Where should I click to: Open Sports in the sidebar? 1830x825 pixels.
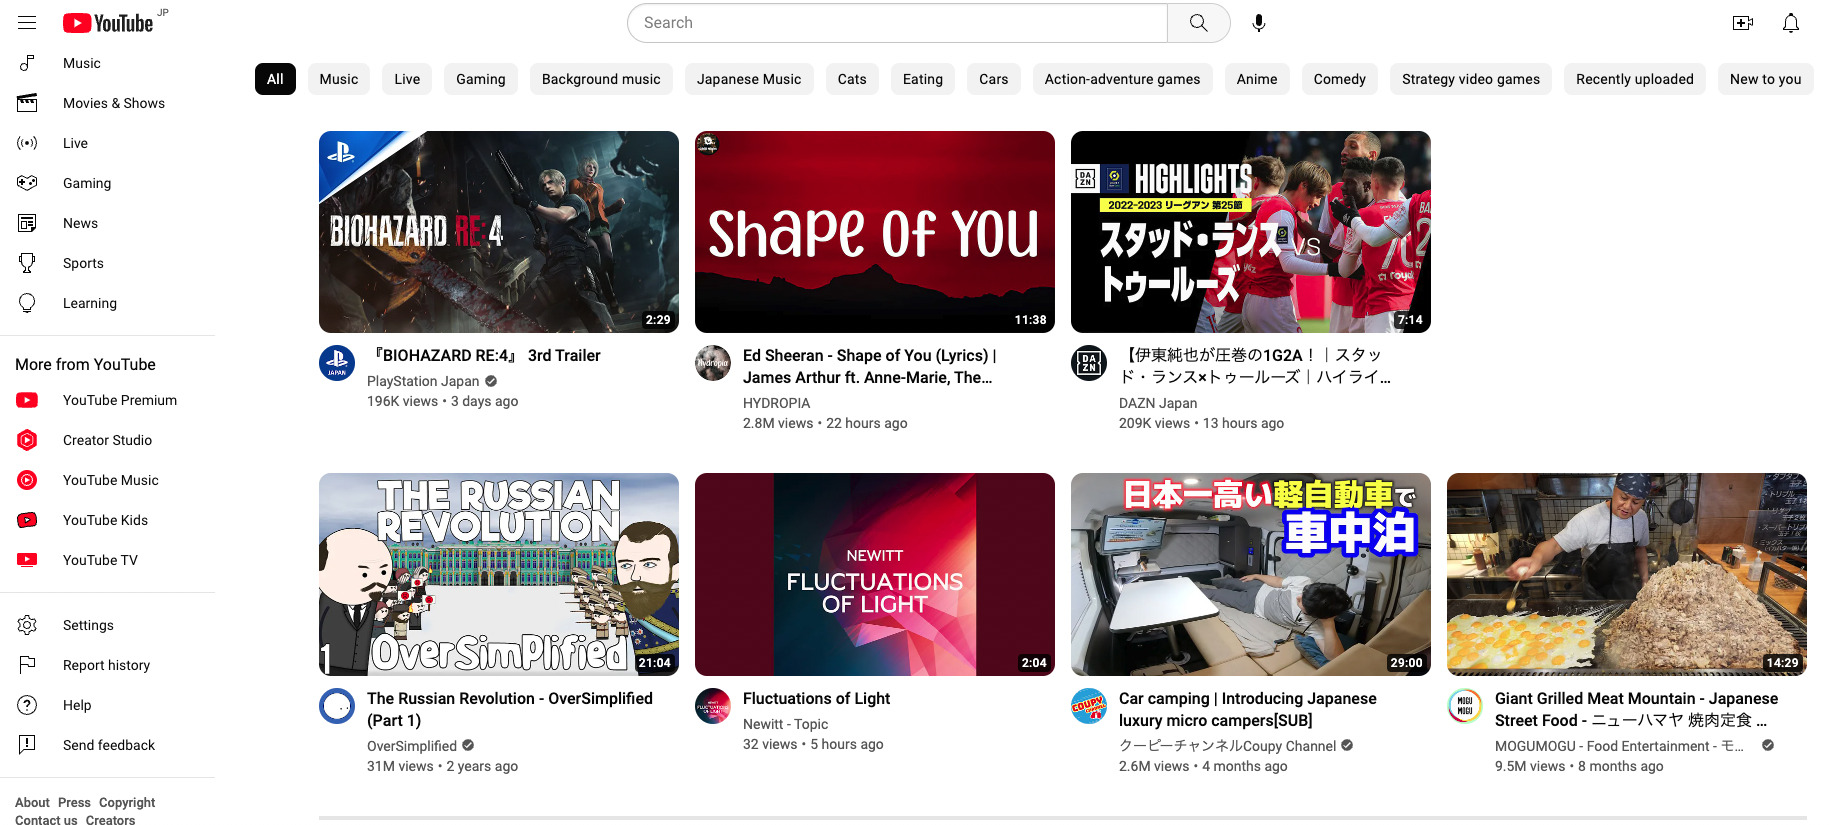pyautogui.click(x=107, y=263)
